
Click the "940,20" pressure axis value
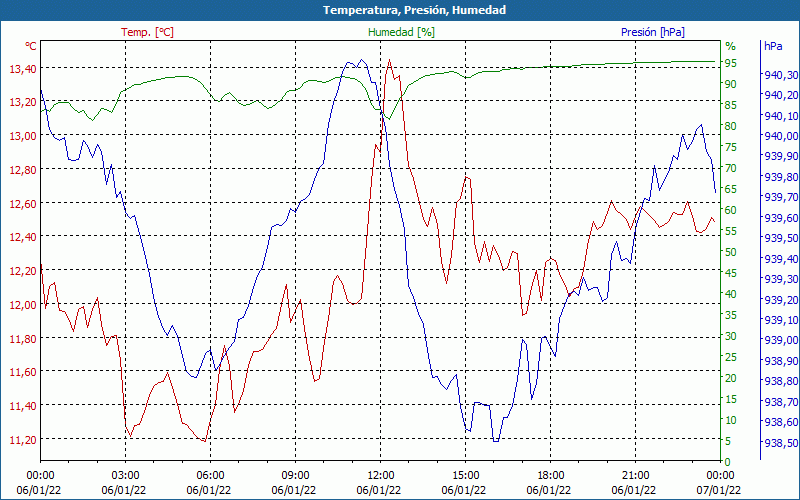coord(781,95)
